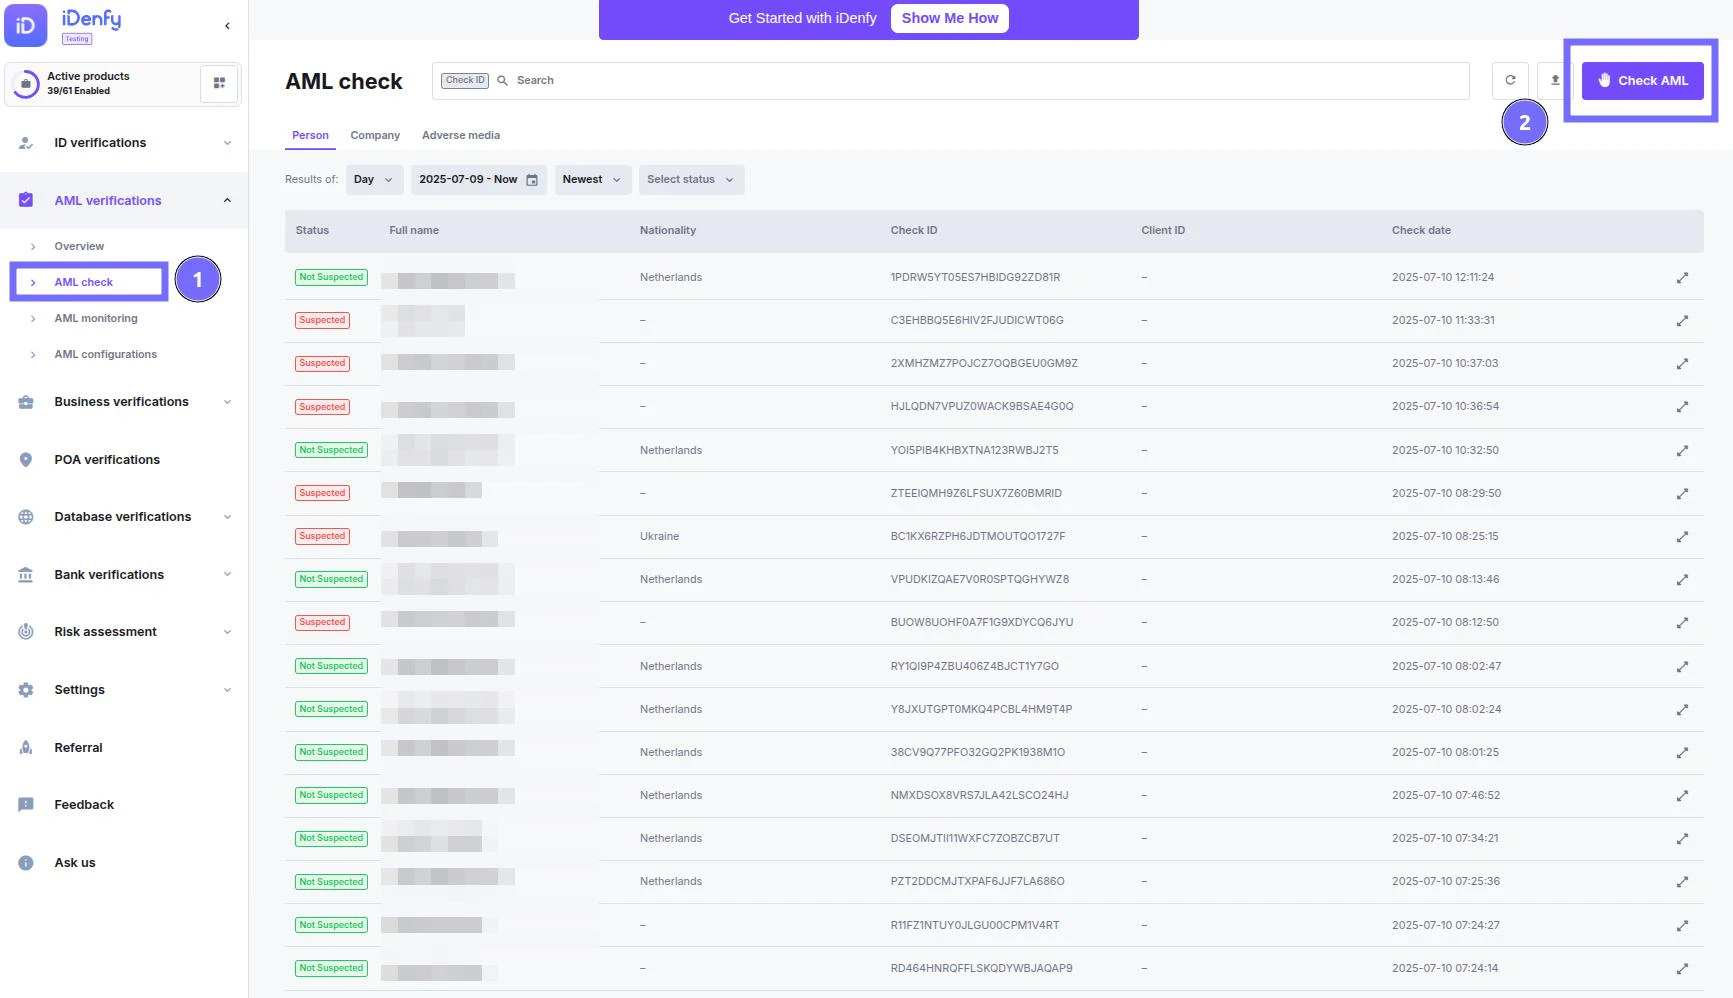Click the Show Me How button

[x=949, y=18]
